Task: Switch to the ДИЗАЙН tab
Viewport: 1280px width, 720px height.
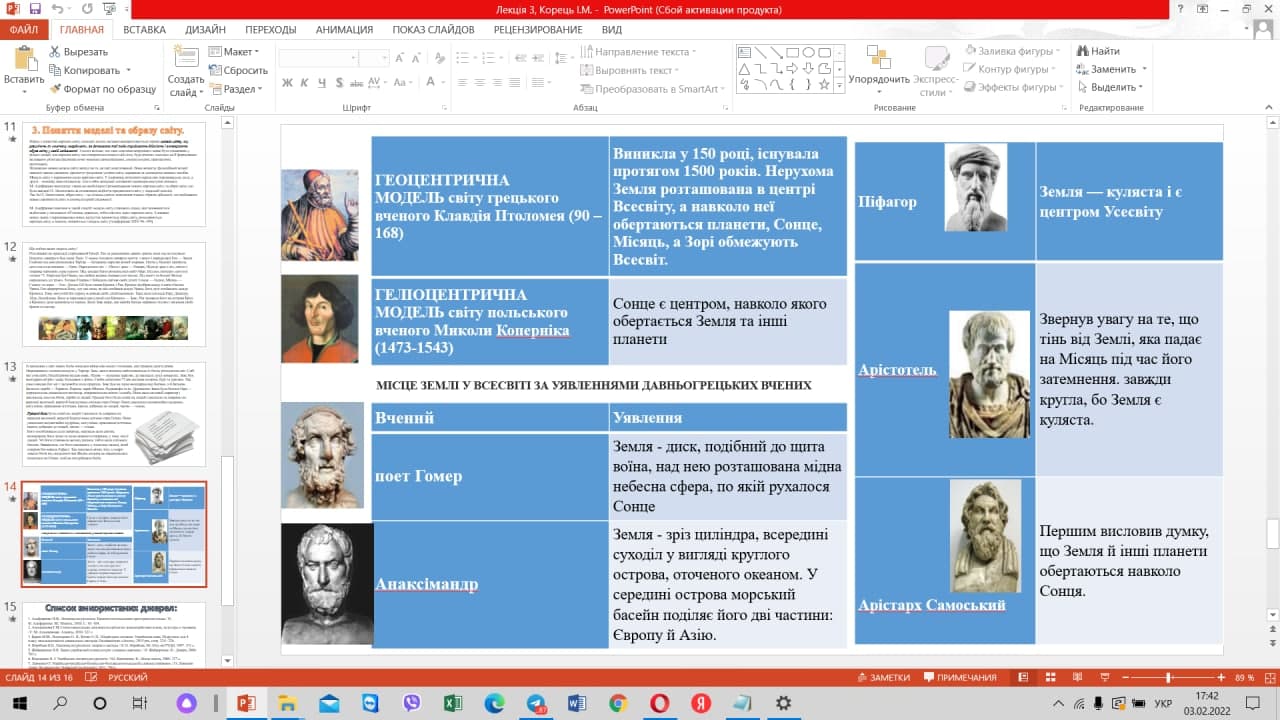Action: [205, 29]
